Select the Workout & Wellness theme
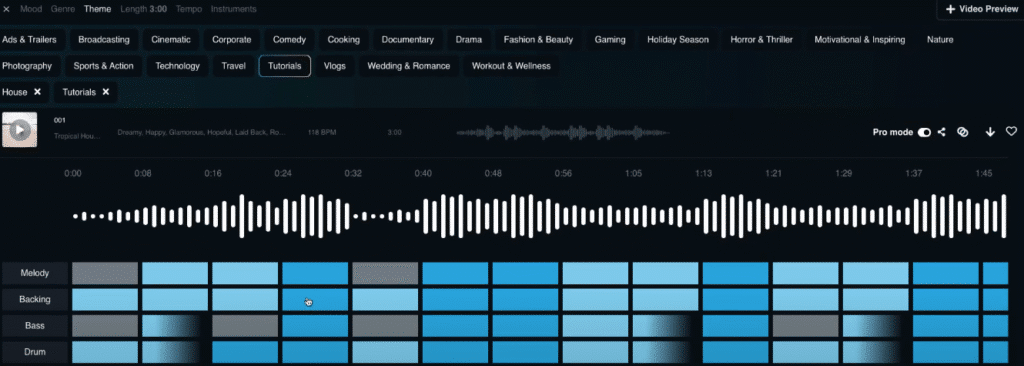 coord(511,65)
